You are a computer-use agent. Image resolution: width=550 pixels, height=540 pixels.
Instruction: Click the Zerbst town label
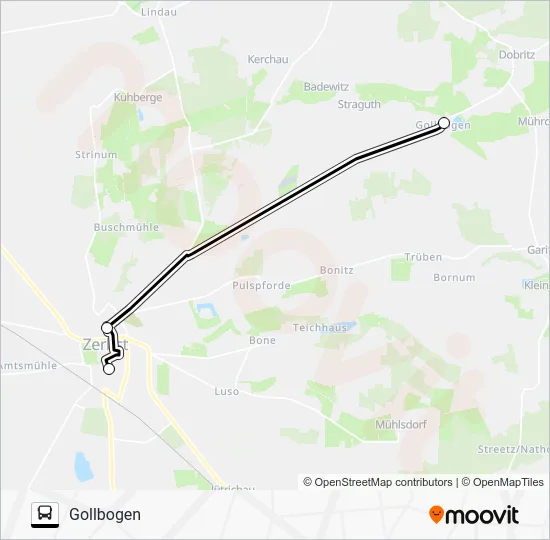(105, 345)
